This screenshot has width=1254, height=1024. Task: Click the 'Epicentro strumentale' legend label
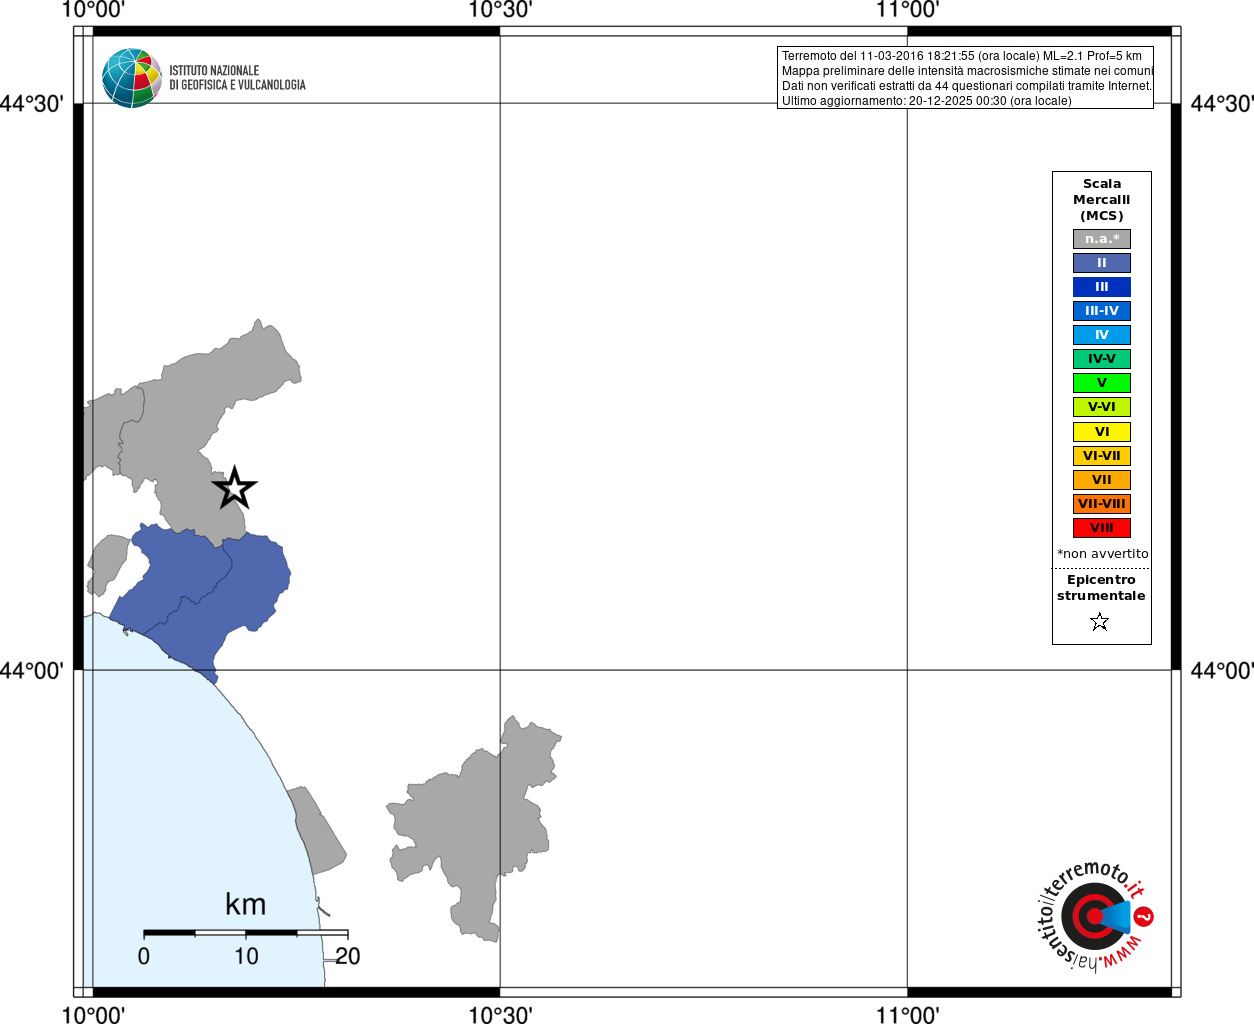click(1101, 588)
